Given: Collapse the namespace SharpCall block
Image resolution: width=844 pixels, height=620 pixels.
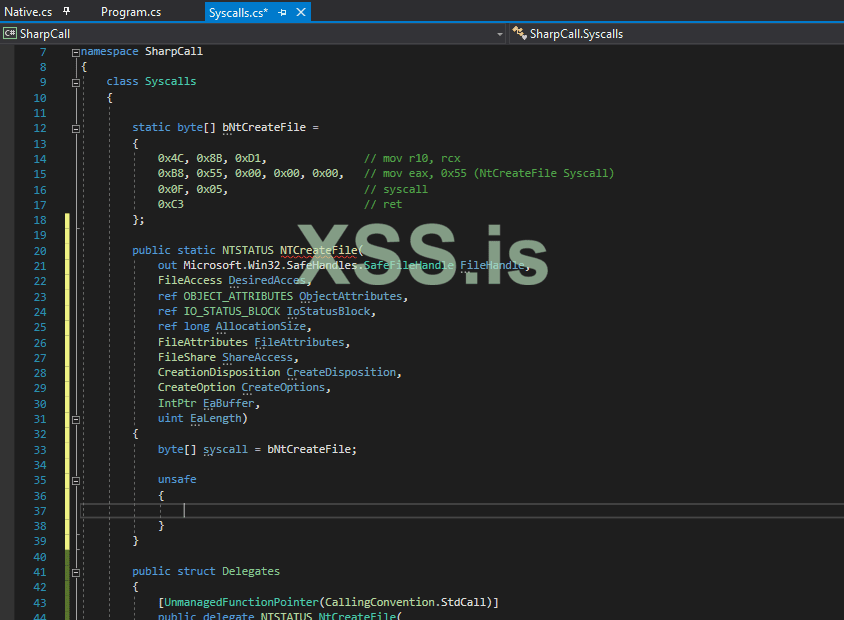Looking at the screenshot, I should (76, 52).
